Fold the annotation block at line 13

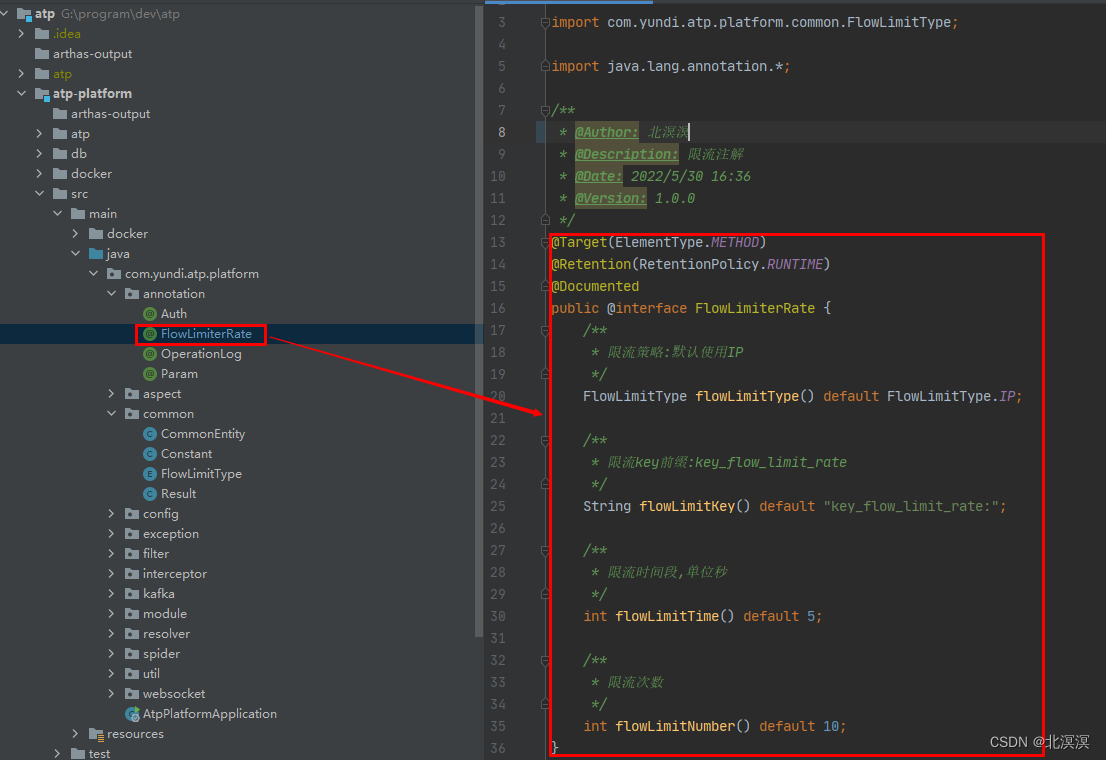(x=545, y=242)
